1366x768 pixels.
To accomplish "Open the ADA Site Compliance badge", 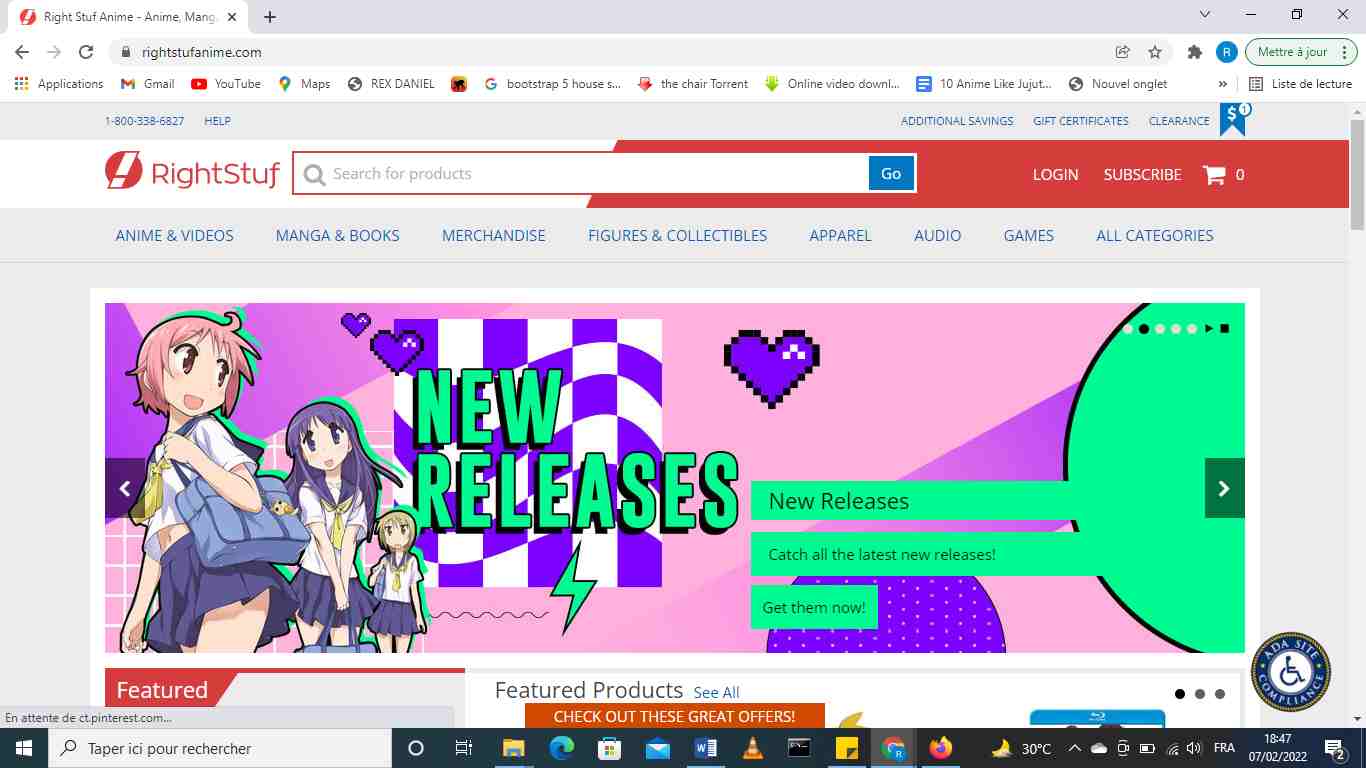I will (1291, 672).
